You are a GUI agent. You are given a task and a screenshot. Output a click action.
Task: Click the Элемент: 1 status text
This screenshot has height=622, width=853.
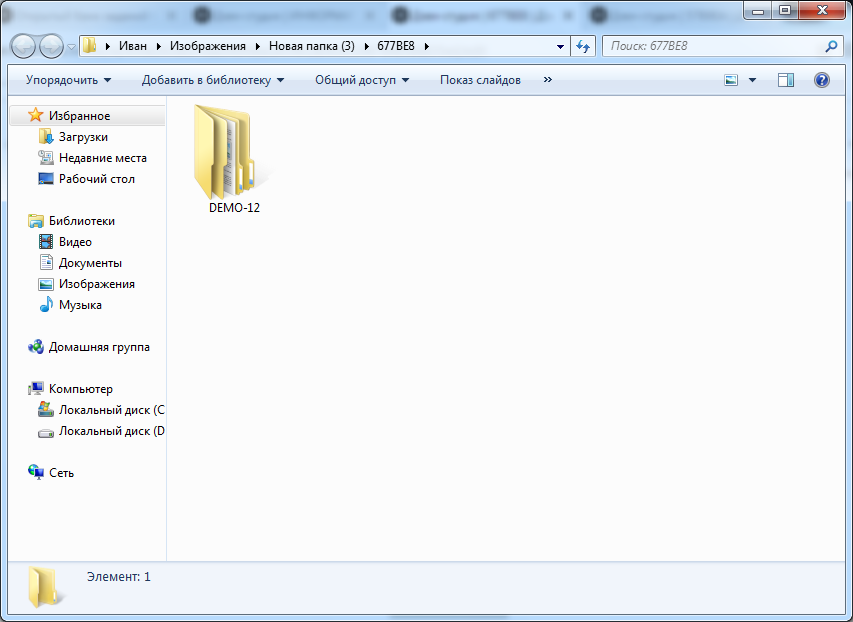point(119,577)
